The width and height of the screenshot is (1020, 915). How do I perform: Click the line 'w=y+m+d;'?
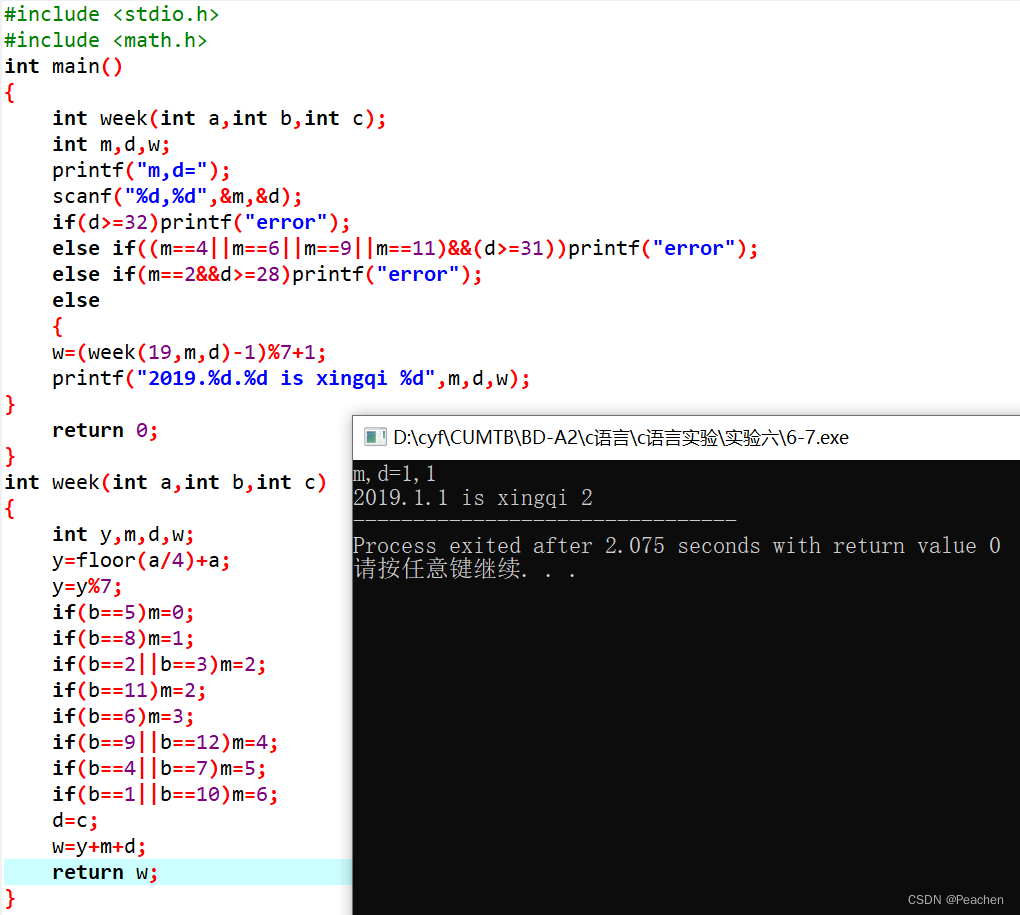tap(100, 846)
